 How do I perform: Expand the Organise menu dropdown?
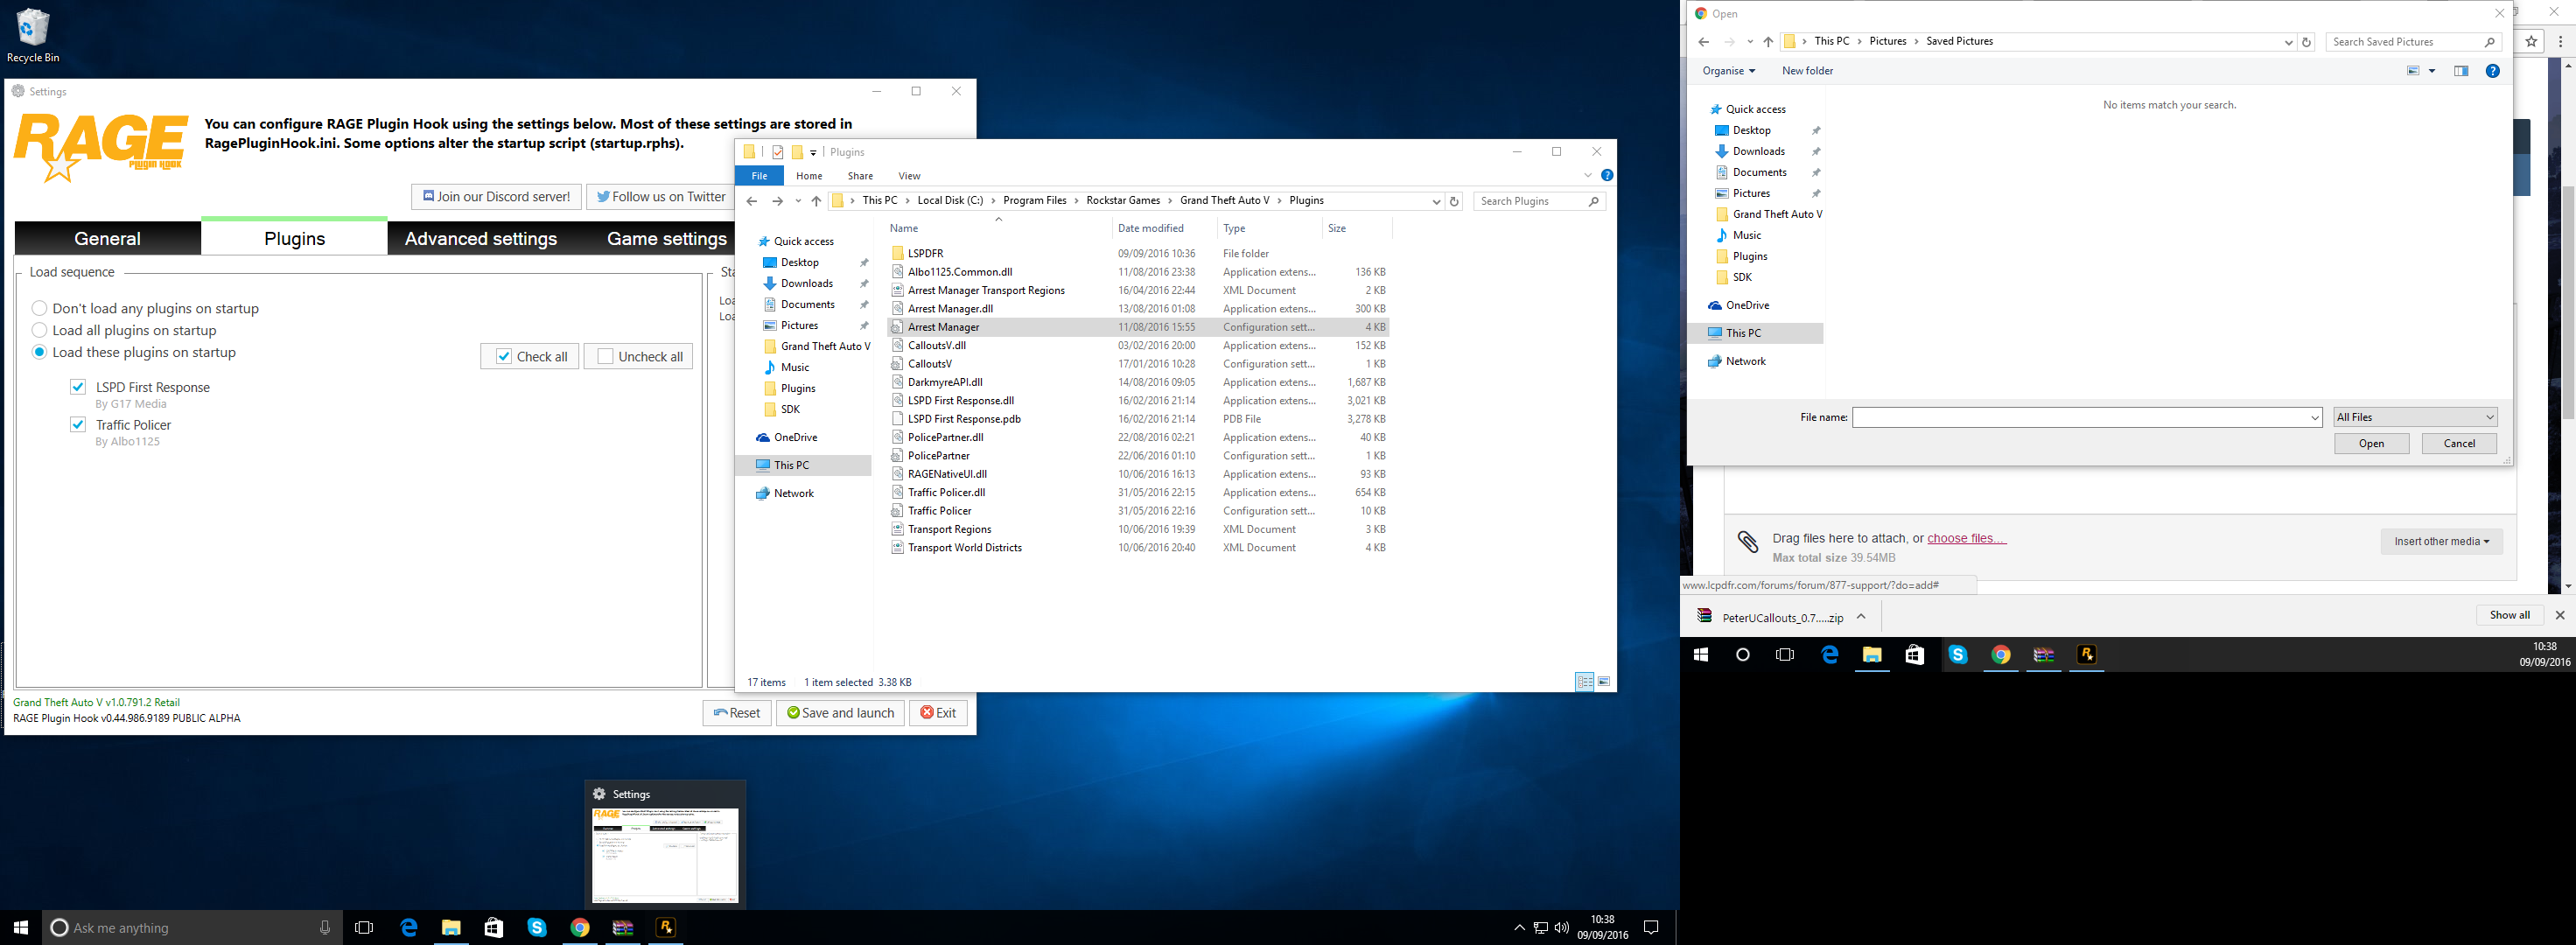(x=1728, y=71)
